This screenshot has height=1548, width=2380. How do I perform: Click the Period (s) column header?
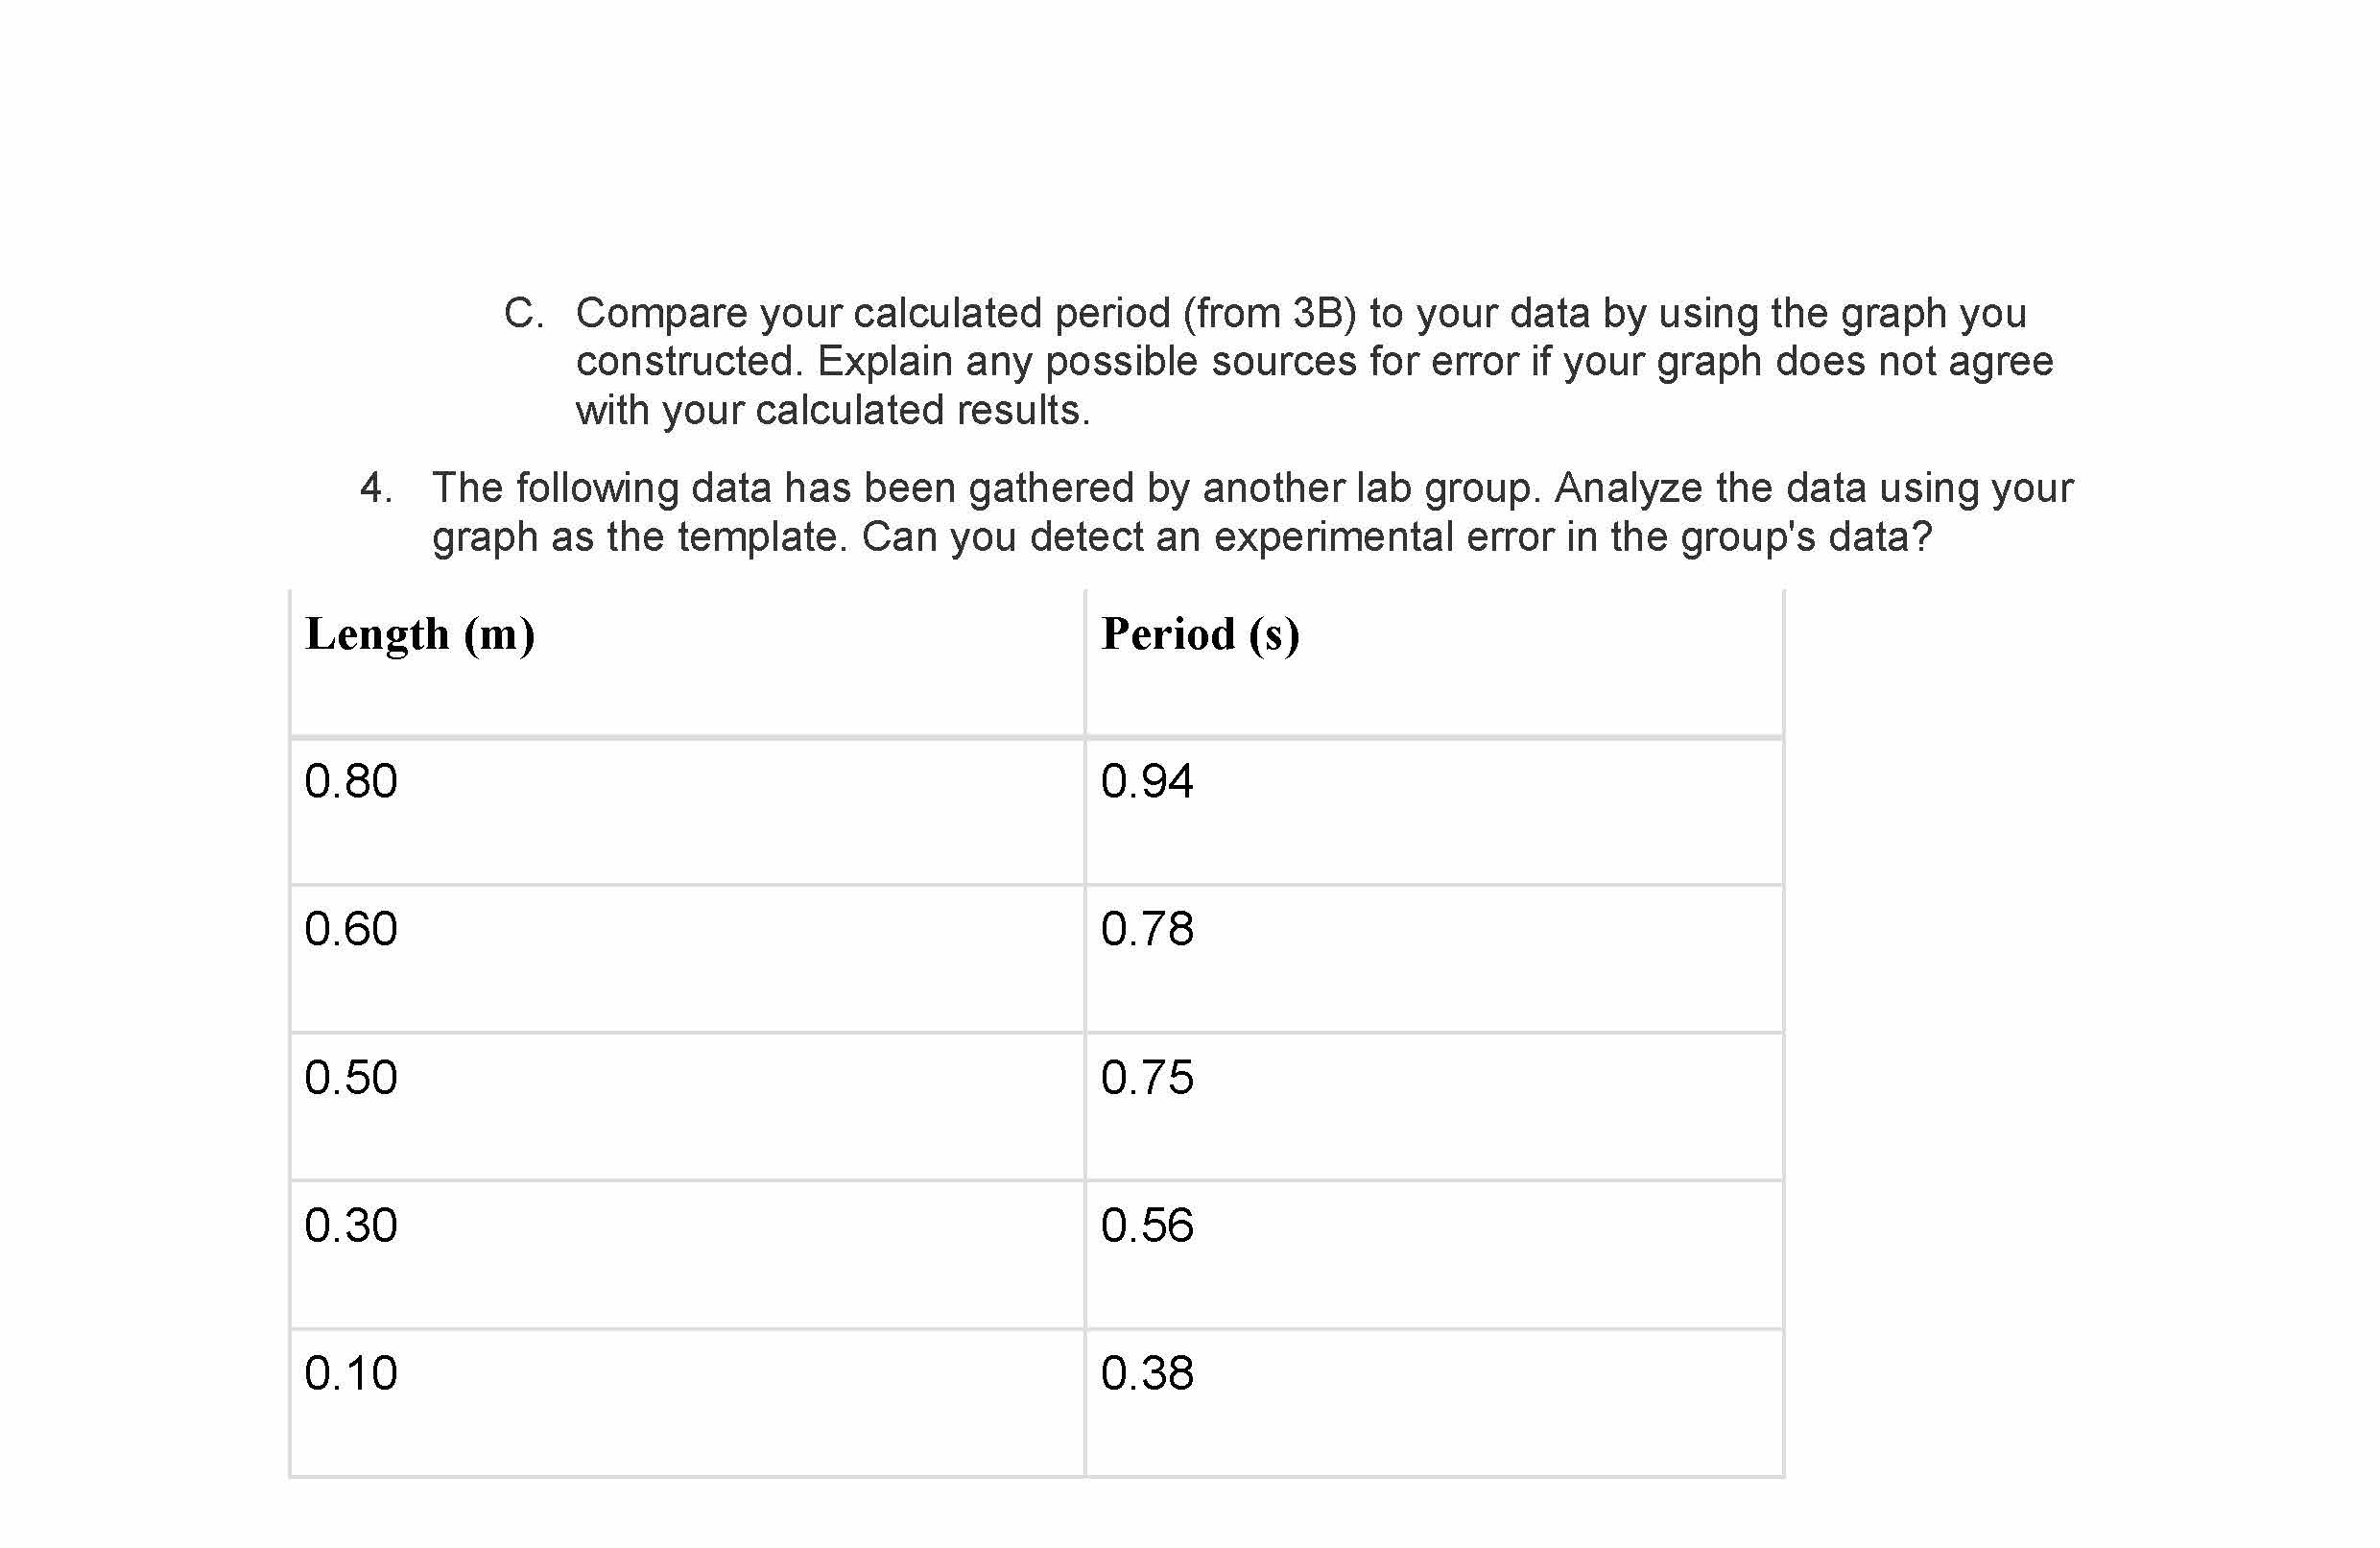[1199, 634]
